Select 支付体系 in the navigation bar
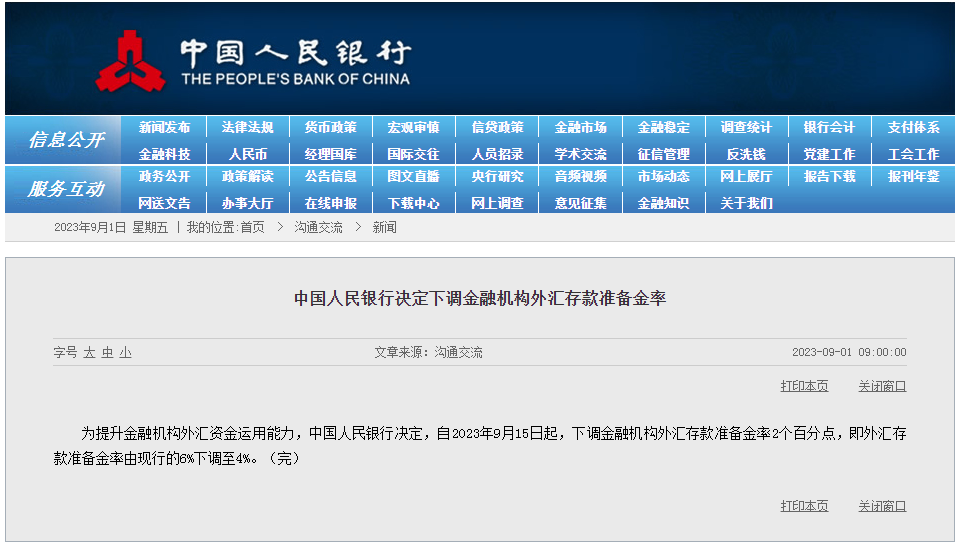959x547 pixels. point(913,128)
